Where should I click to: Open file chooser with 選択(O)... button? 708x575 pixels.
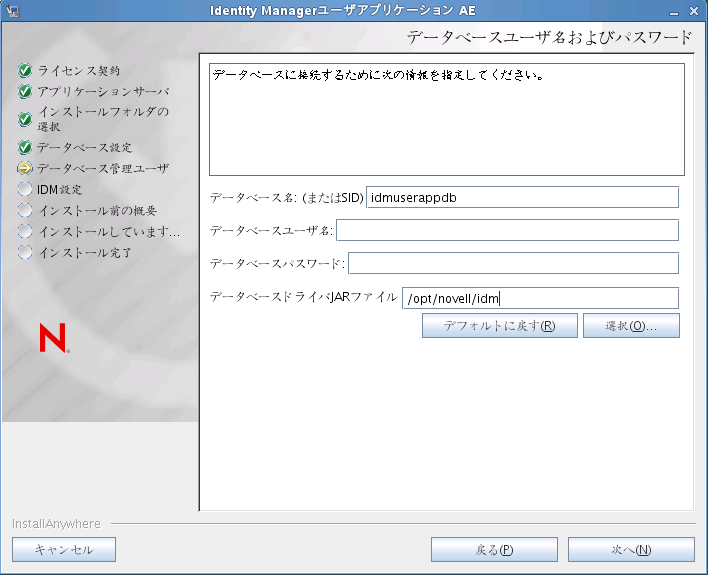click(631, 326)
